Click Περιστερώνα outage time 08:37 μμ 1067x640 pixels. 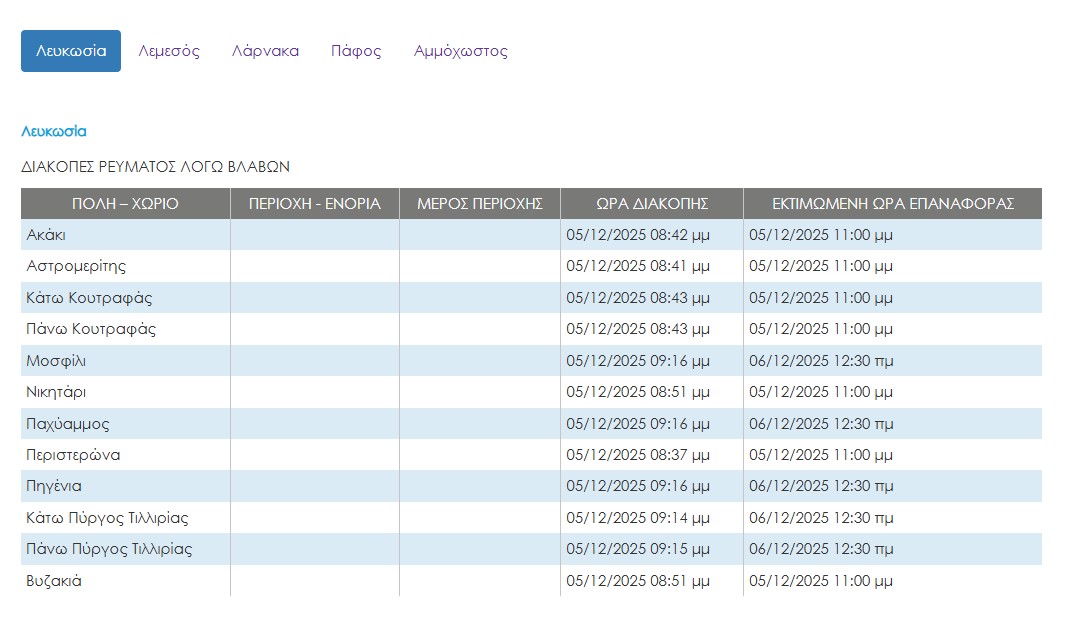tap(638, 455)
